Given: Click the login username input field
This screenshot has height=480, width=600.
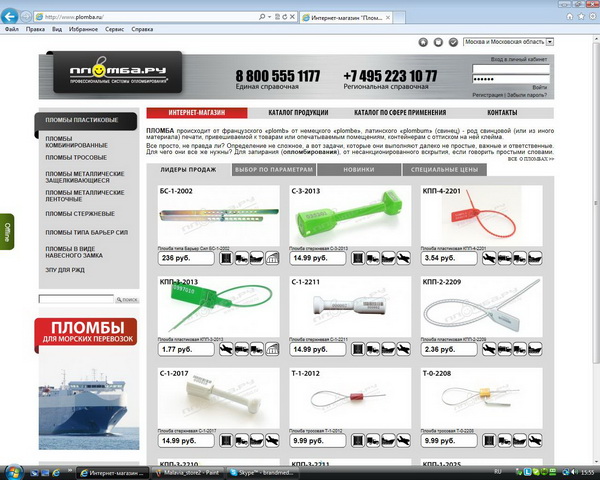Looking at the screenshot, I should coord(511,69).
